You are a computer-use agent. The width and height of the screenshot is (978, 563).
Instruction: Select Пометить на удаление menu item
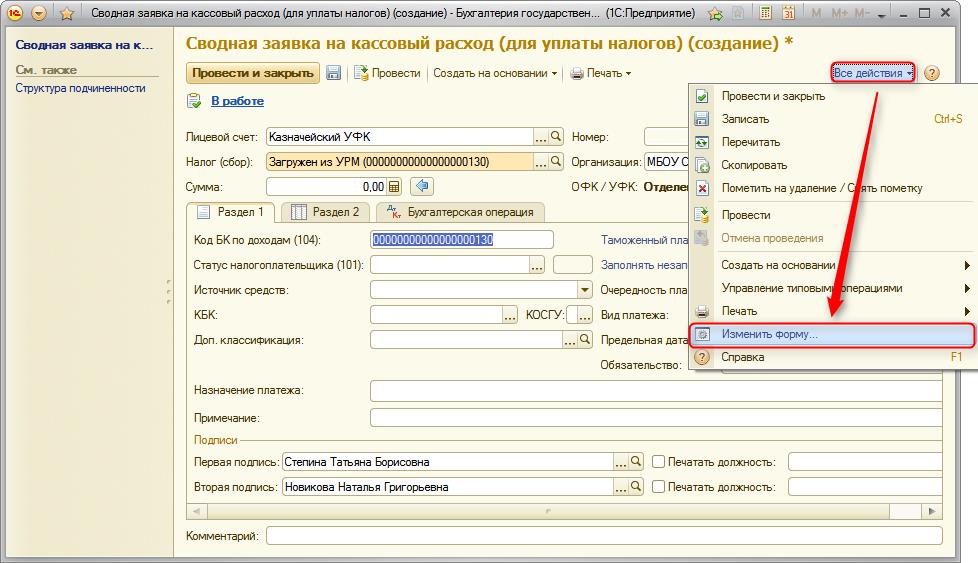832,188
